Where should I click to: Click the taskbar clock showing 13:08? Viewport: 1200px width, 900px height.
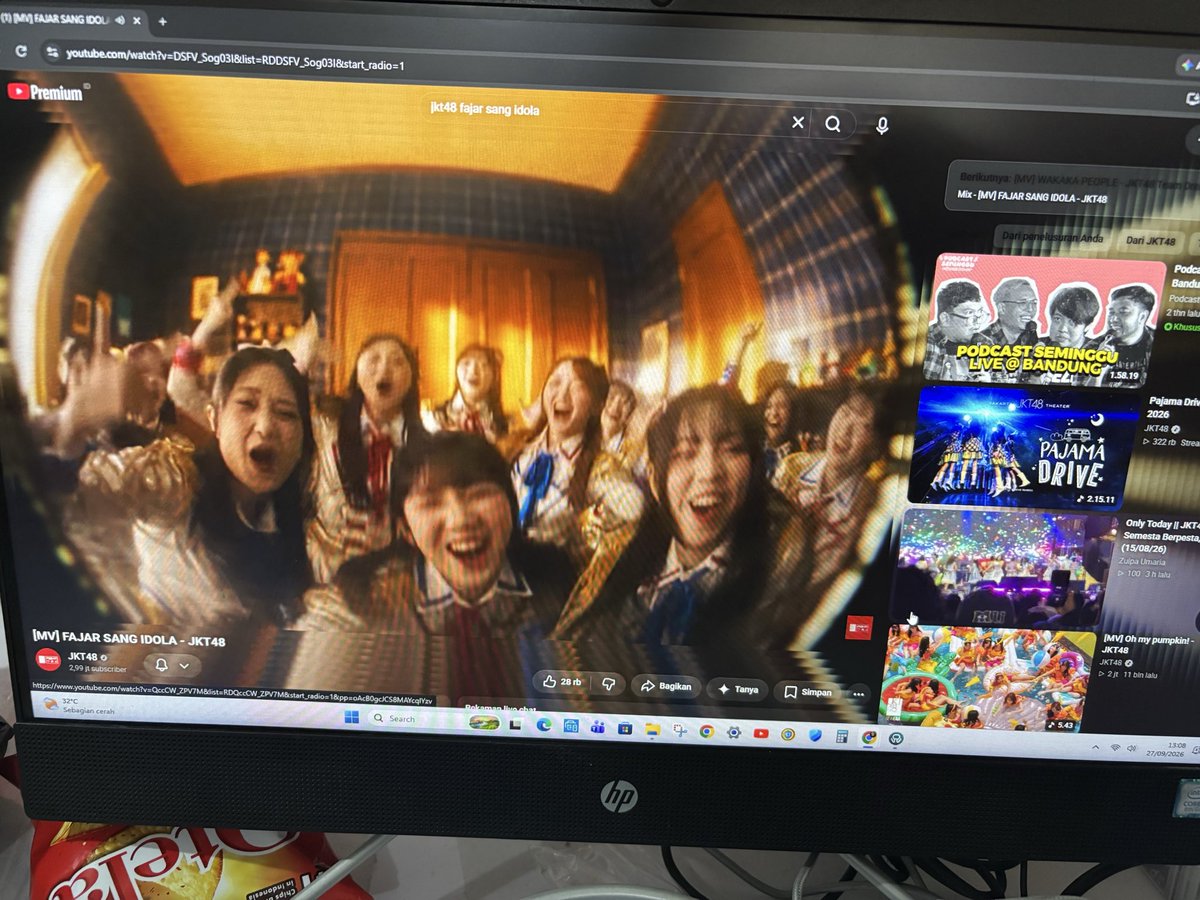click(x=1165, y=750)
